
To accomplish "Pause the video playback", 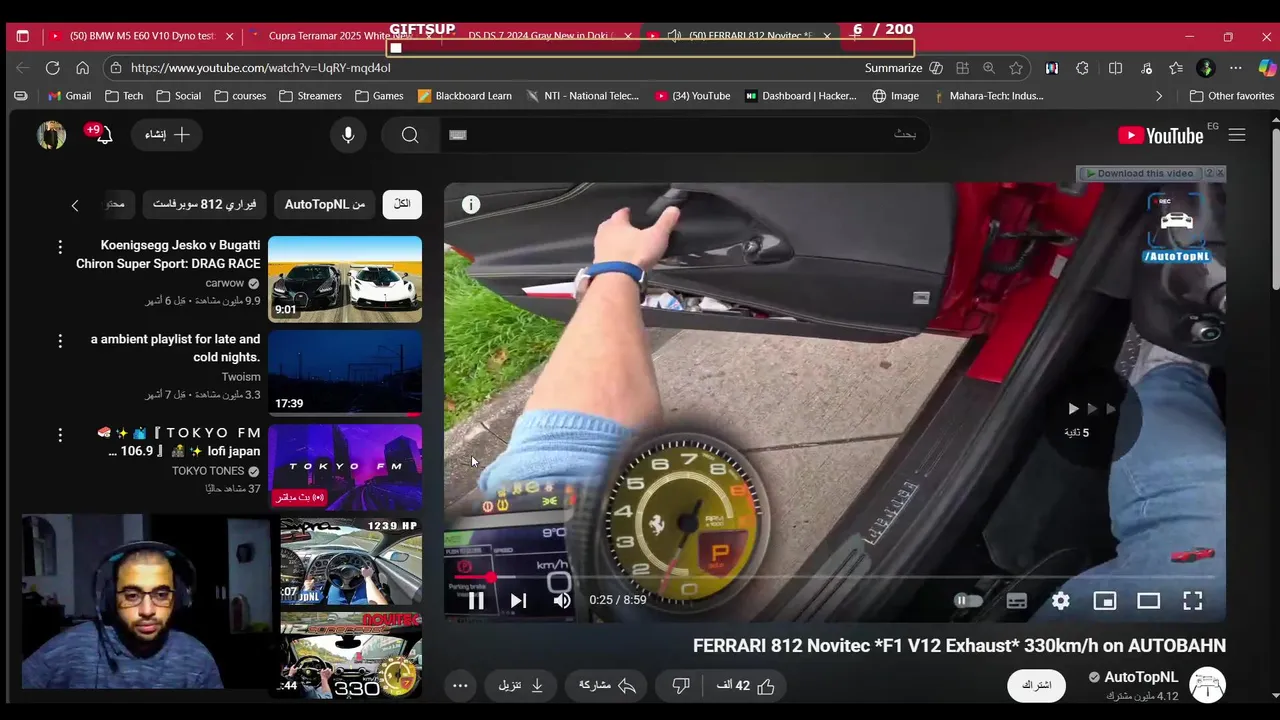I will pyautogui.click(x=476, y=600).
